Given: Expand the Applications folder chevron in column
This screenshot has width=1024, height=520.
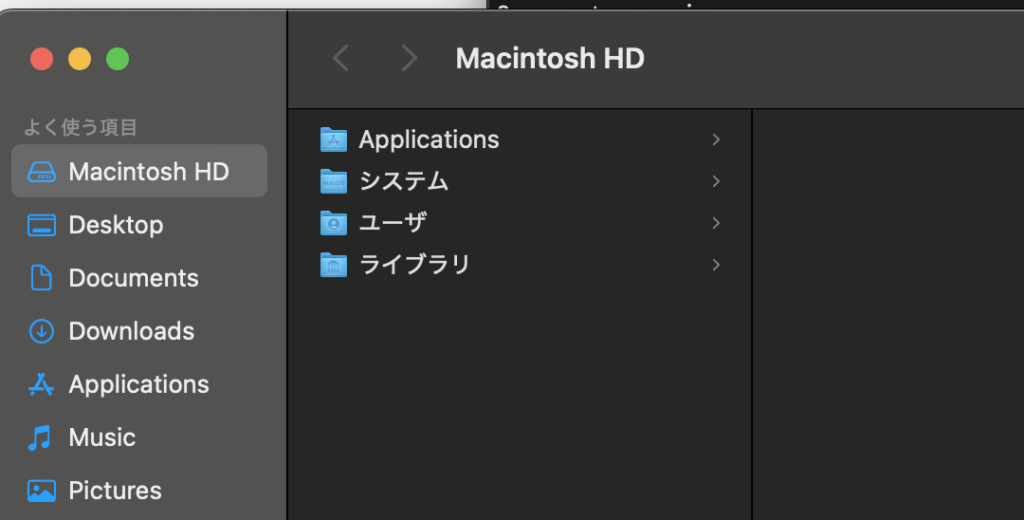Looking at the screenshot, I should [x=716, y=139].
